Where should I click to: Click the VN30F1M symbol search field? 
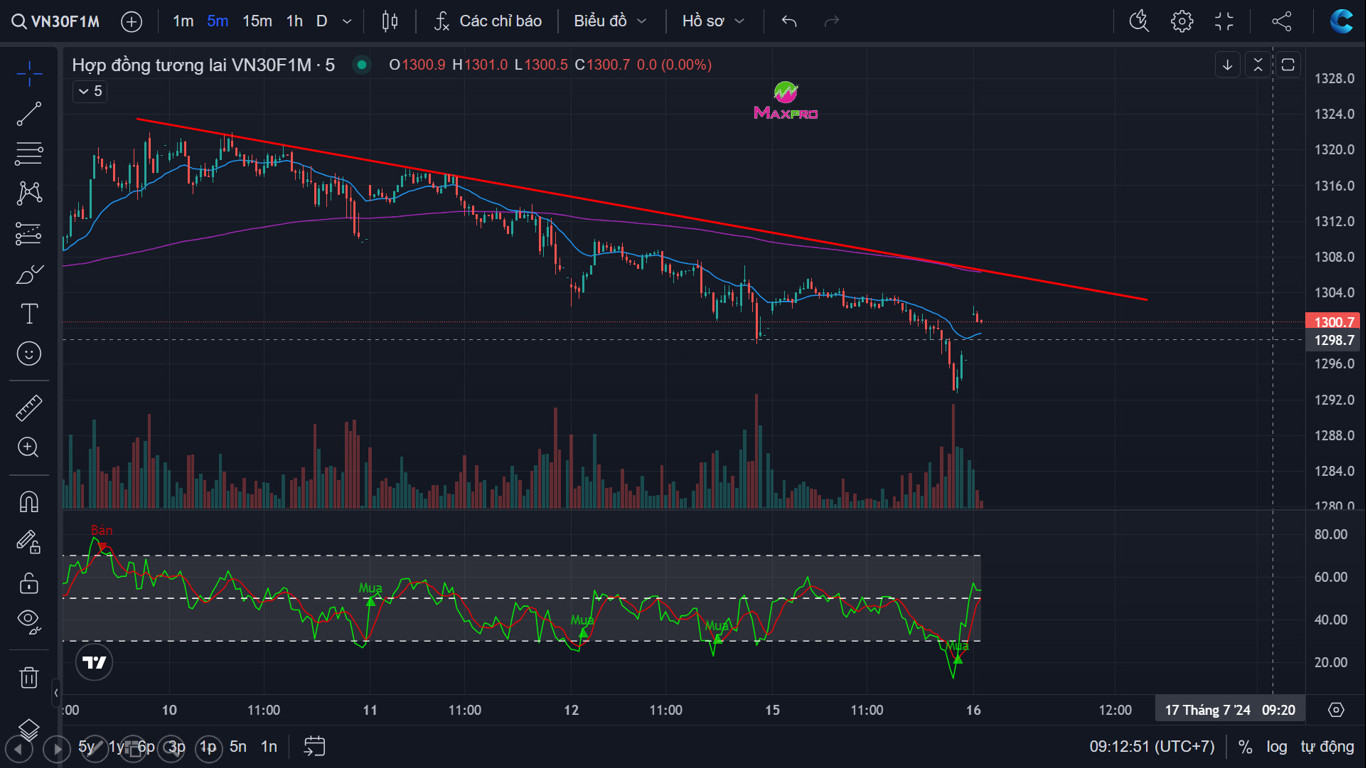tap(57, 21)
